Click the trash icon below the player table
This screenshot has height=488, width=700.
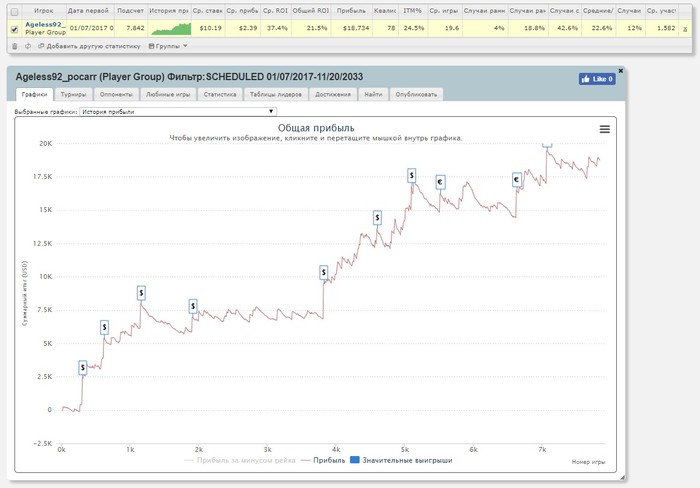click(14, 46)
